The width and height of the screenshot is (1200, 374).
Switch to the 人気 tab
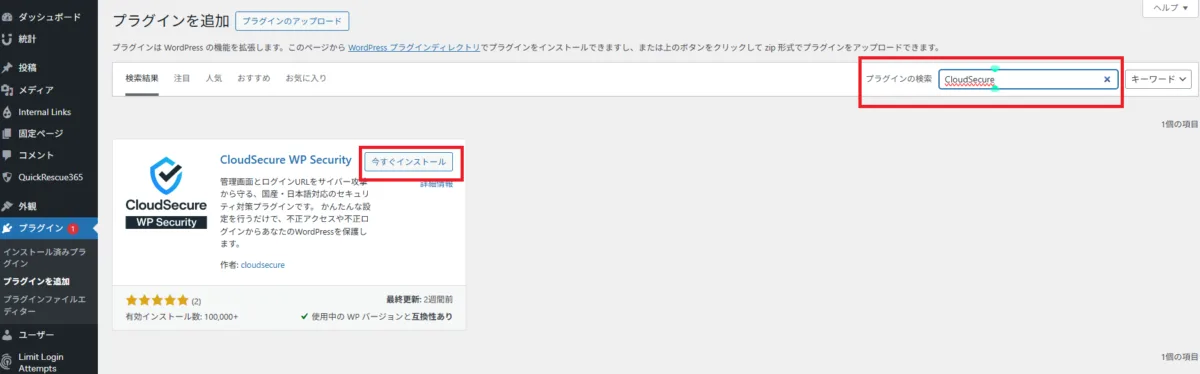214,78
